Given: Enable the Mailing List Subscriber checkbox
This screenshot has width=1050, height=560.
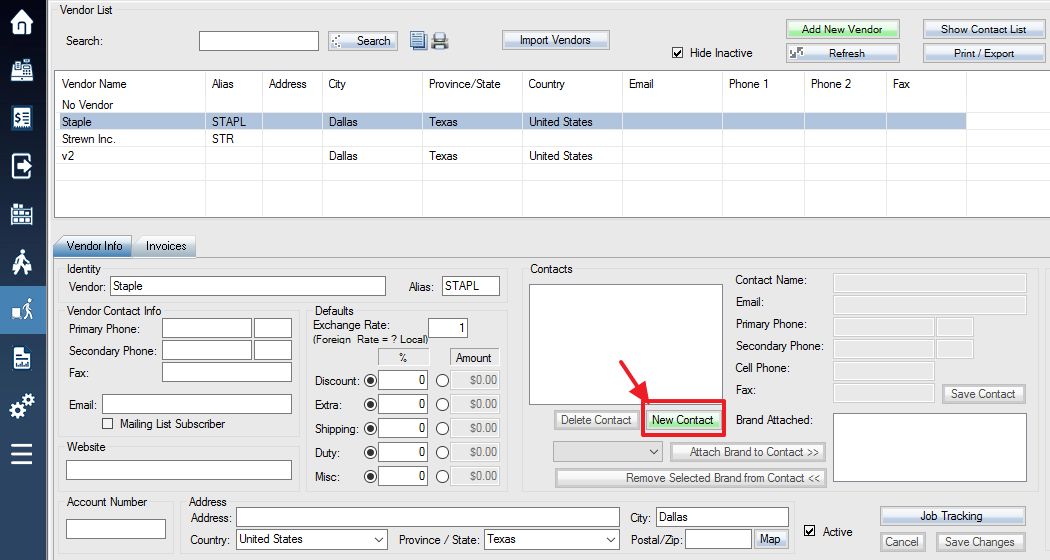Looking at the screenshot, I should [x=107, y=423].
